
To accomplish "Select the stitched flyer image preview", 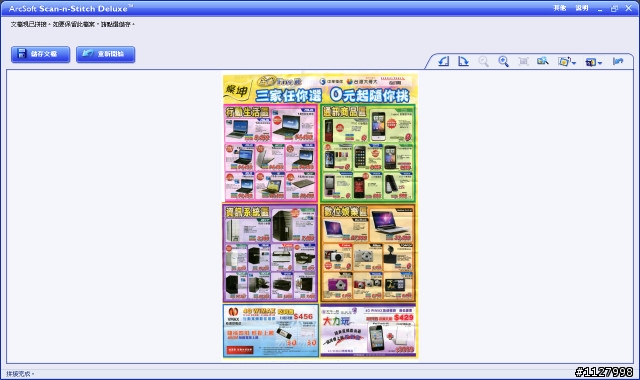I will [320, 216].
